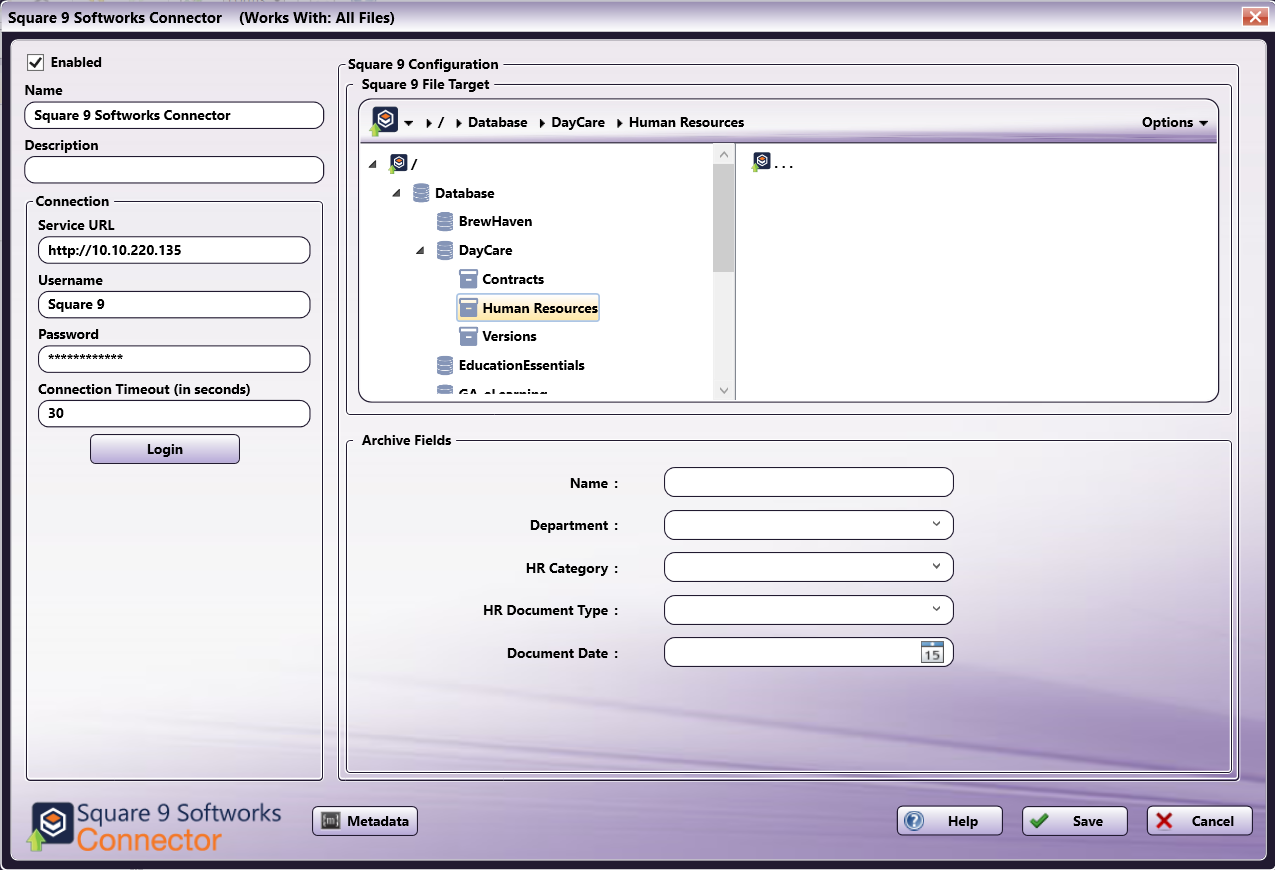Click the tree scroll down arrow
The height and width of the screenshot is (870, 1275).
click(724, 391)
